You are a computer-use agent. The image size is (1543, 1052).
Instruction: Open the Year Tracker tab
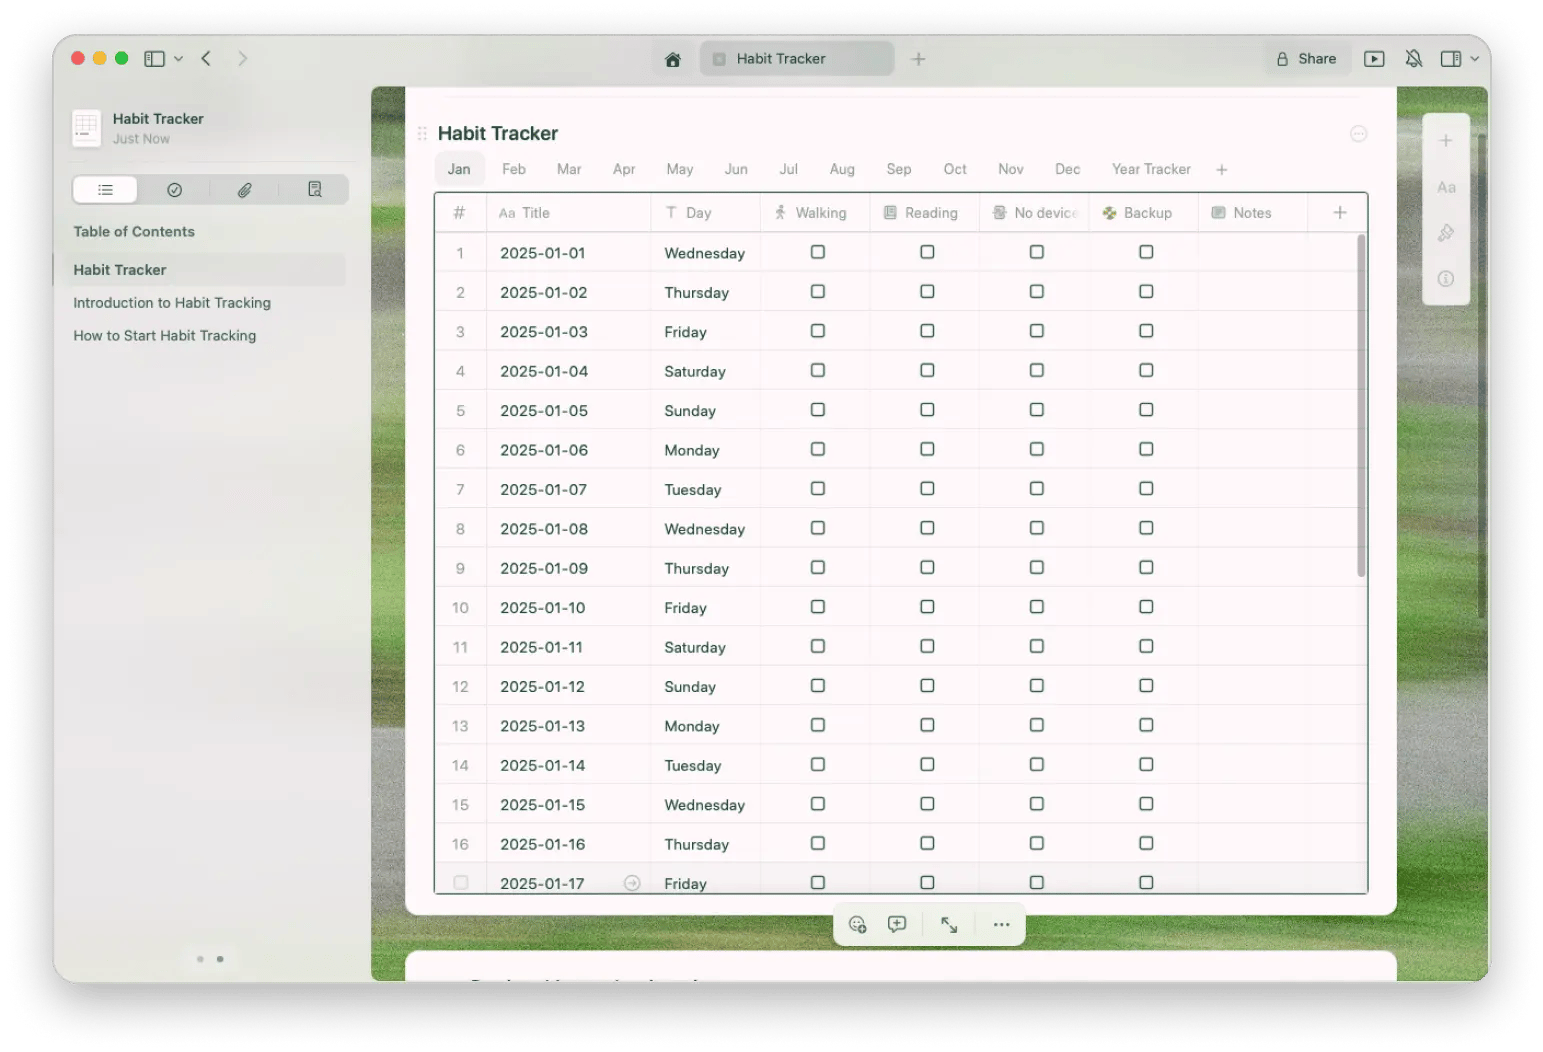point(1151,170)
